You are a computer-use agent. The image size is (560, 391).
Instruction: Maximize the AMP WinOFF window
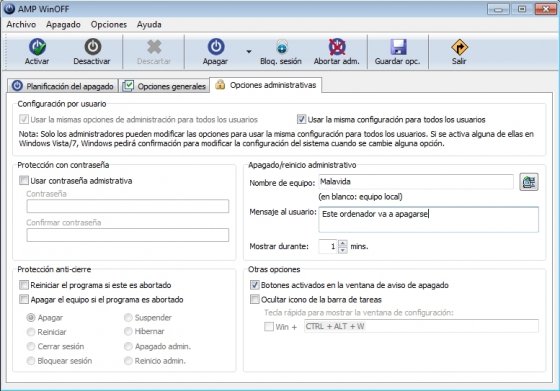coord(522,9)
